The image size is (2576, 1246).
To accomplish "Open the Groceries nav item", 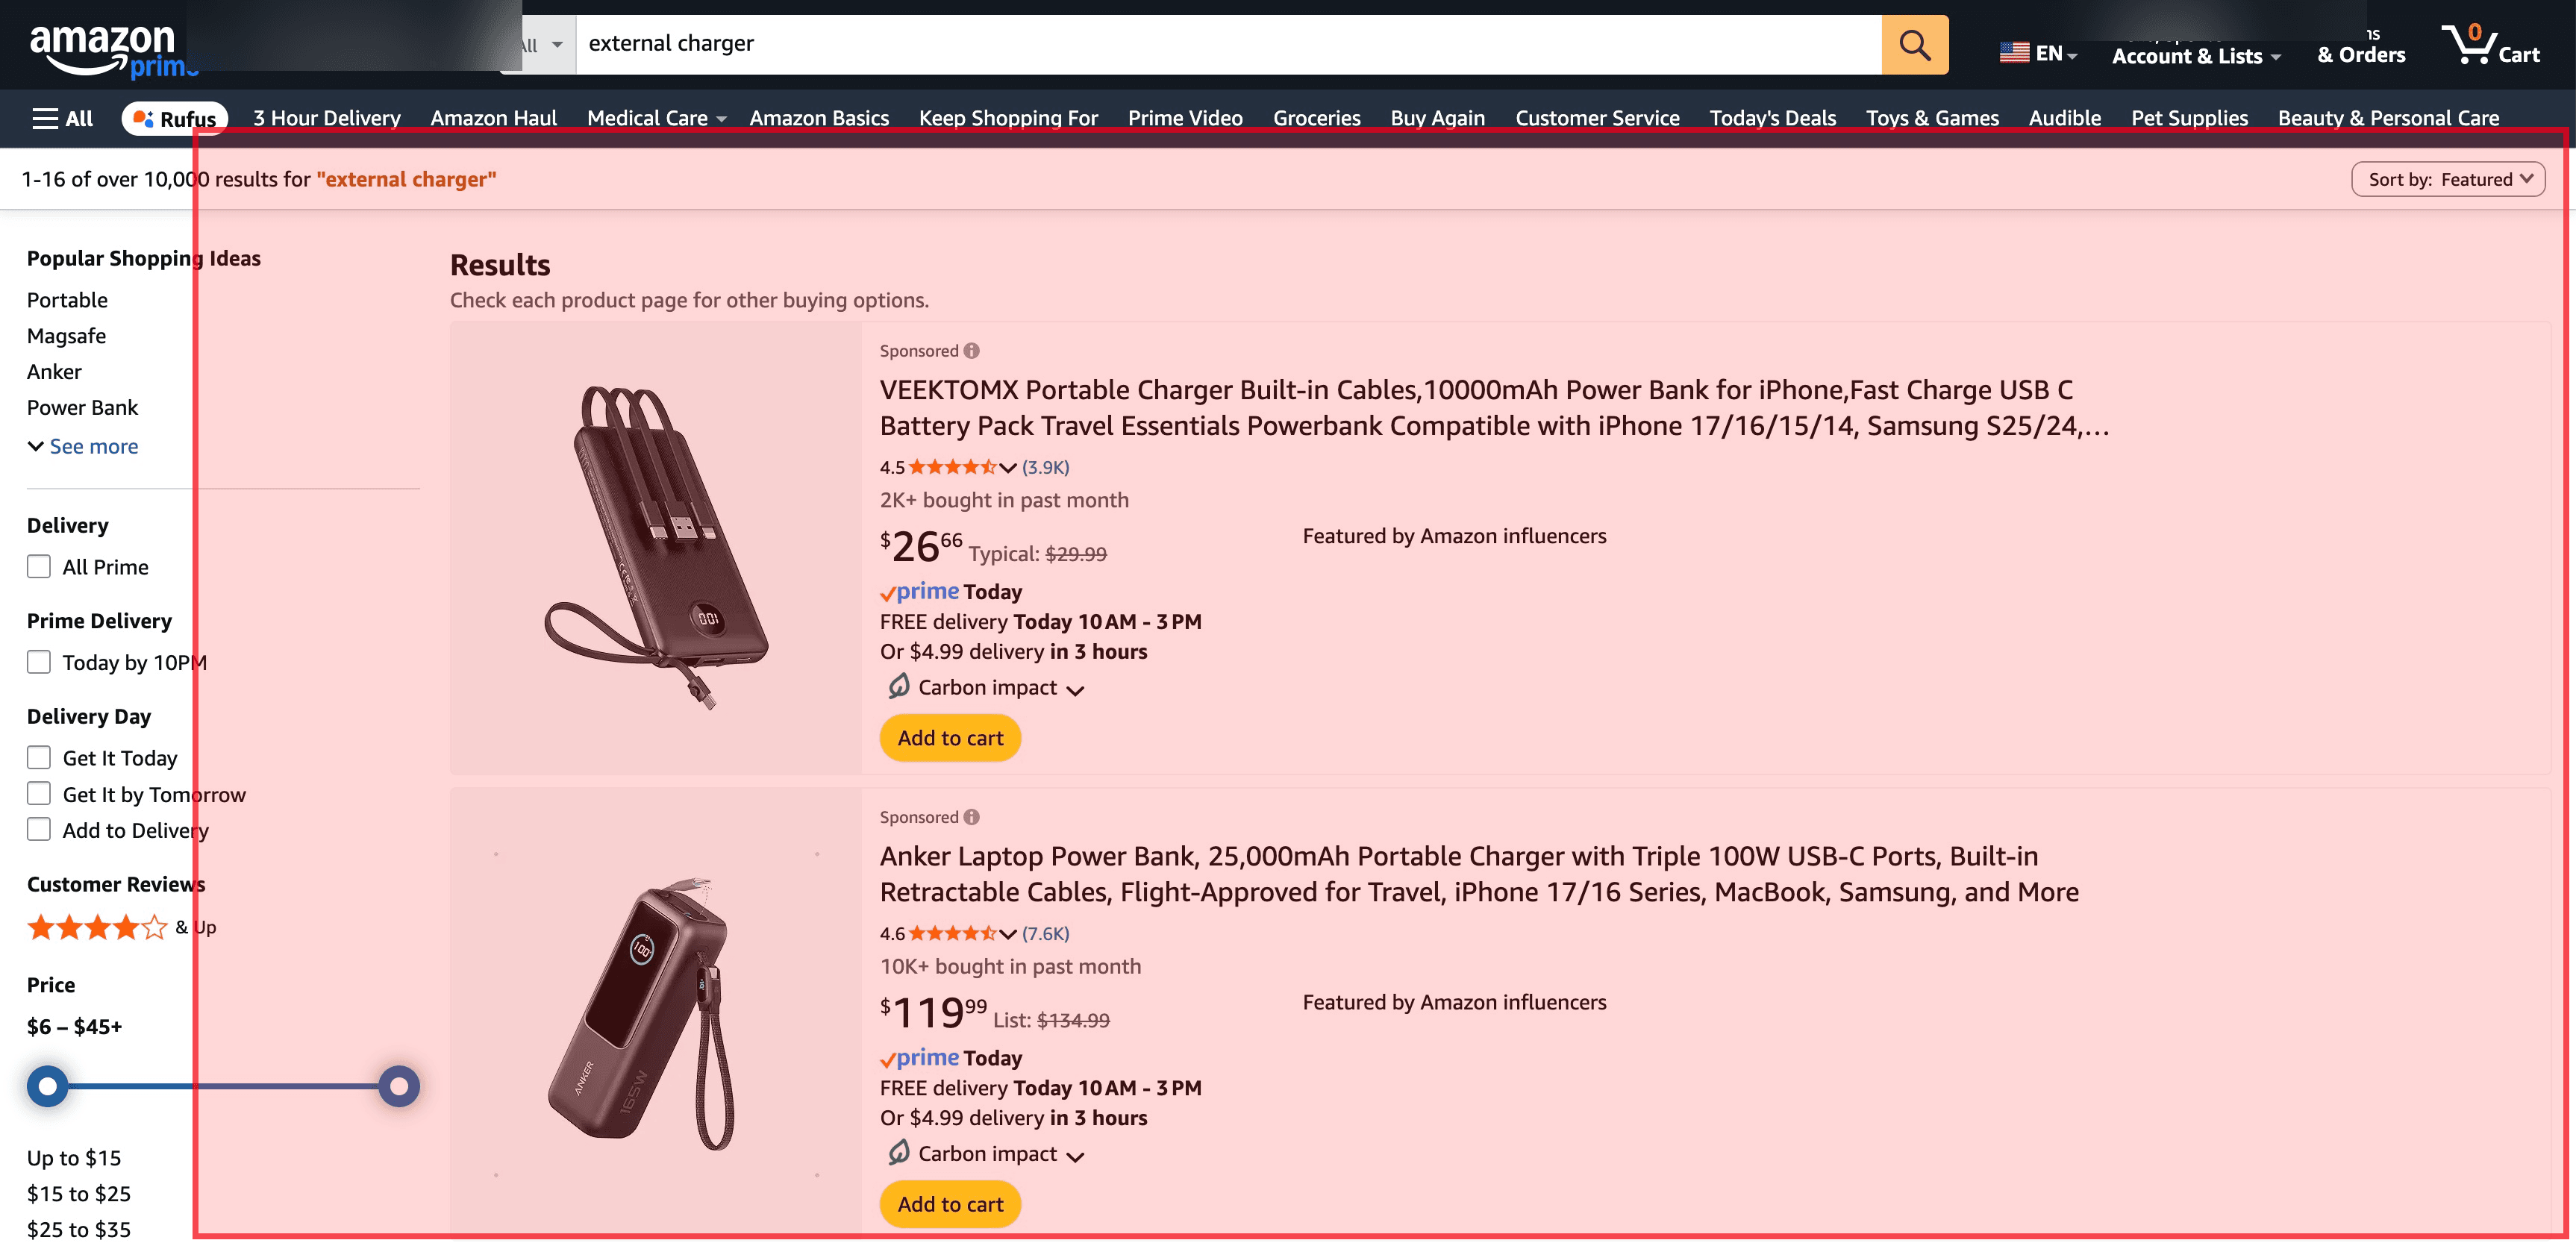I will click(1316, 117).
